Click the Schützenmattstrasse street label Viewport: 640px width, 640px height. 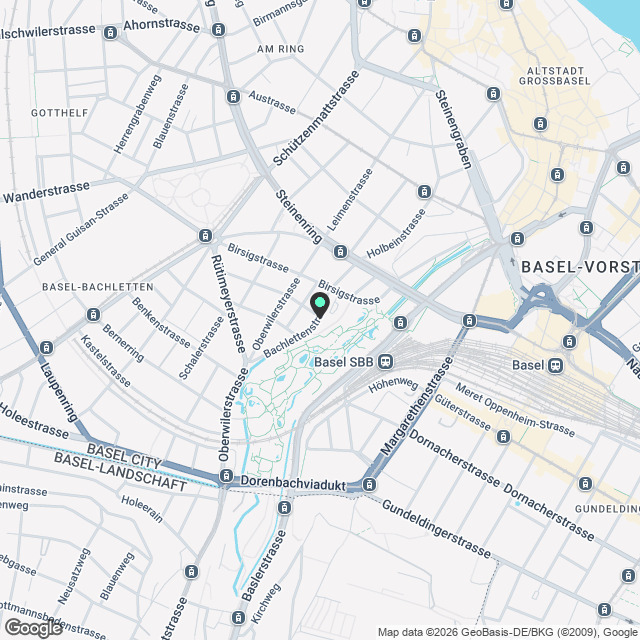tap(316, 118)
